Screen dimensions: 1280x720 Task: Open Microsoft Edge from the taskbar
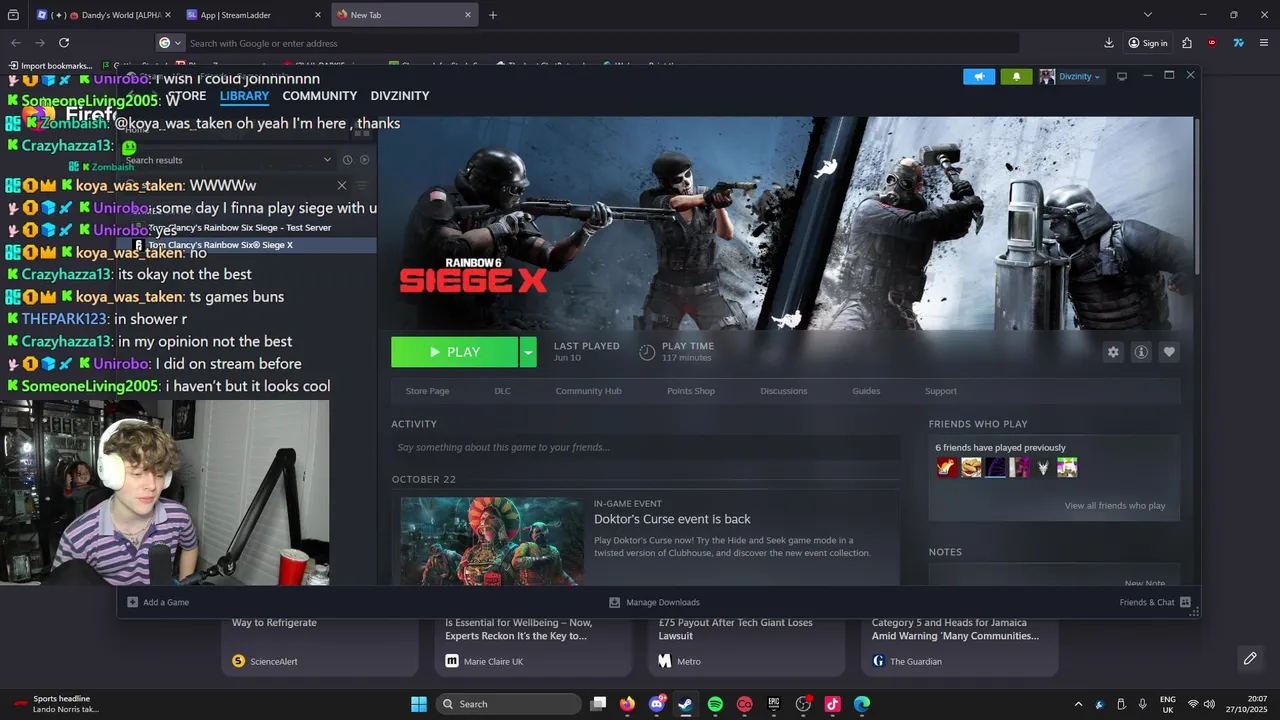[x=862, y=704]
